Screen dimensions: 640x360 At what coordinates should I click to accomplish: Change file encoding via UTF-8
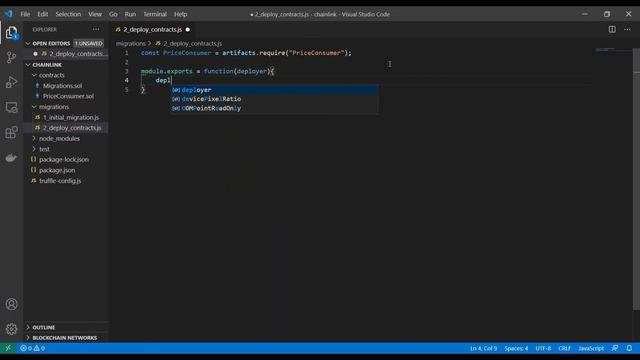[x=543, y=348]
